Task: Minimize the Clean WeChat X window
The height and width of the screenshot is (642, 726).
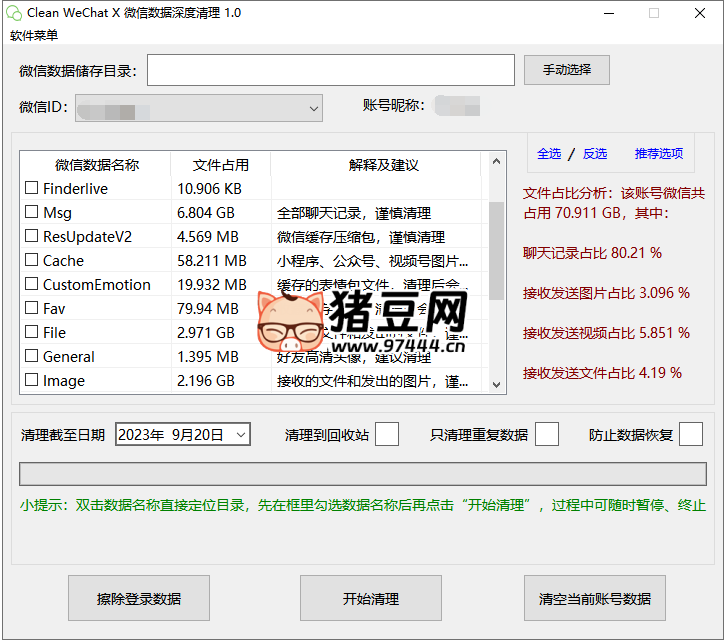Action: [609, 13]
